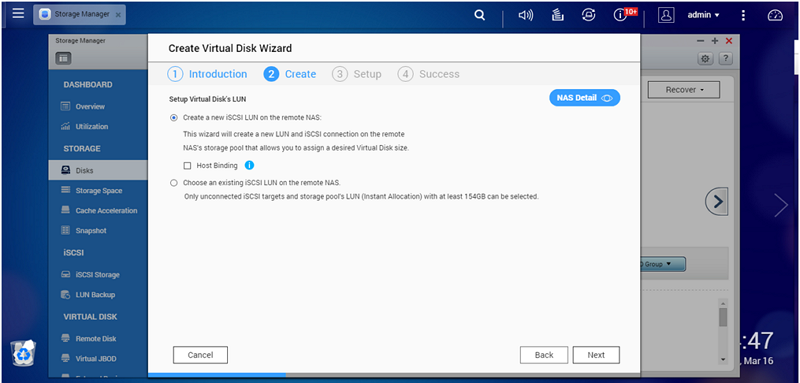Click the user profile icon
800x383 pixels.
coord(665,15)
